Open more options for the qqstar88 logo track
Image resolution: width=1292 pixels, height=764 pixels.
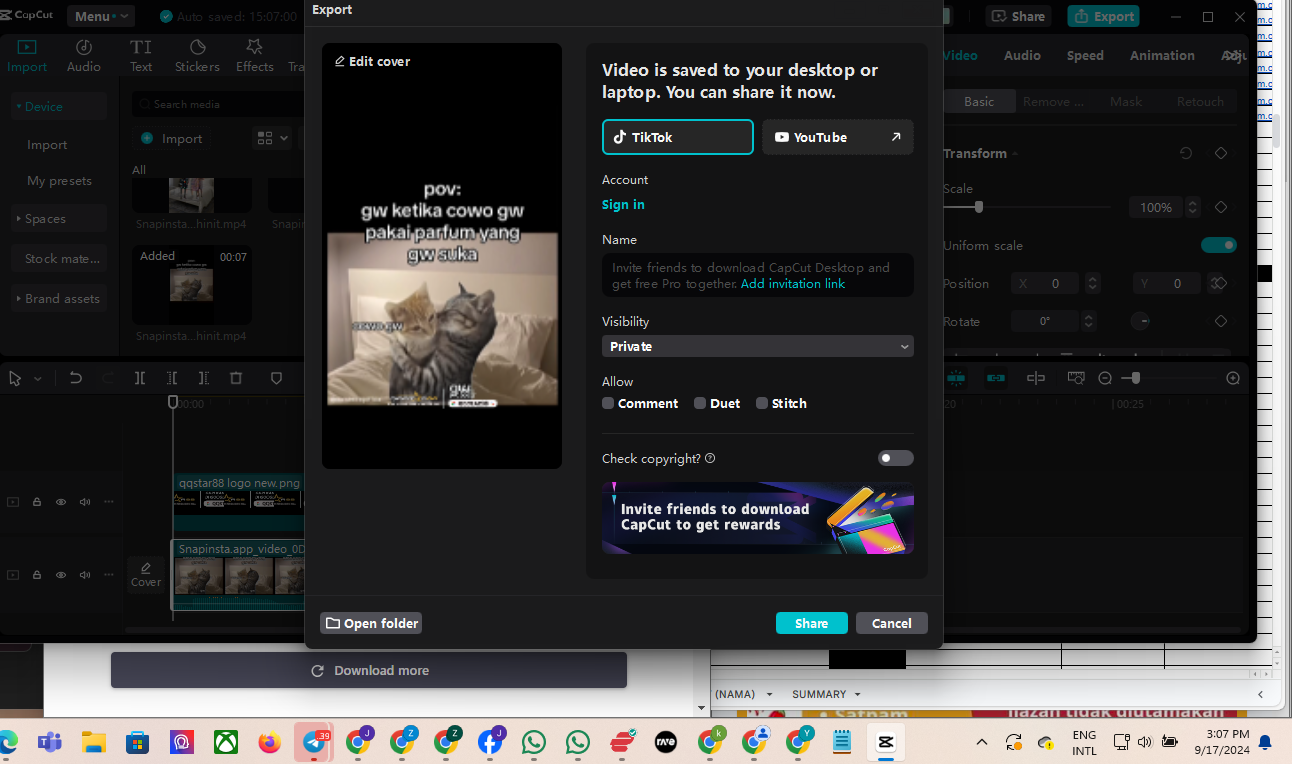coord(109,502)
